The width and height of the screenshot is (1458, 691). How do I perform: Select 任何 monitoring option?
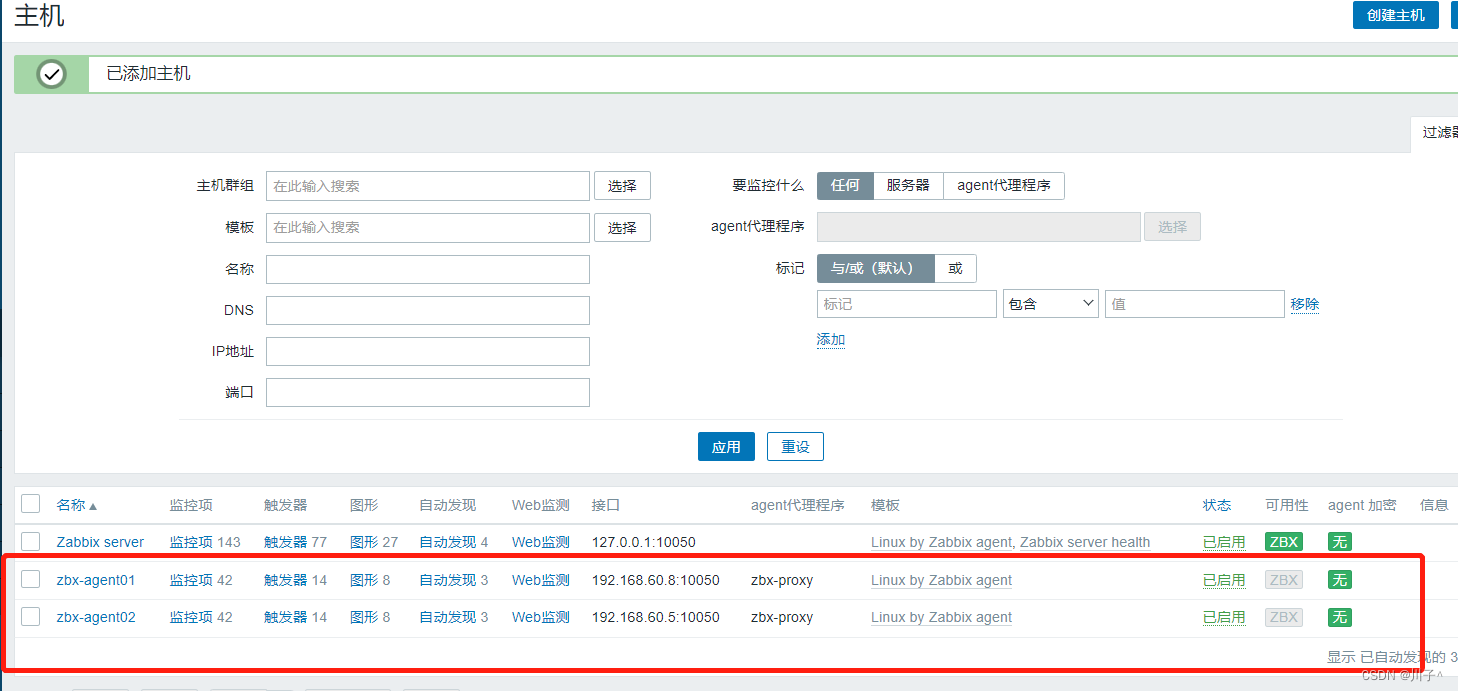(845, 185)
